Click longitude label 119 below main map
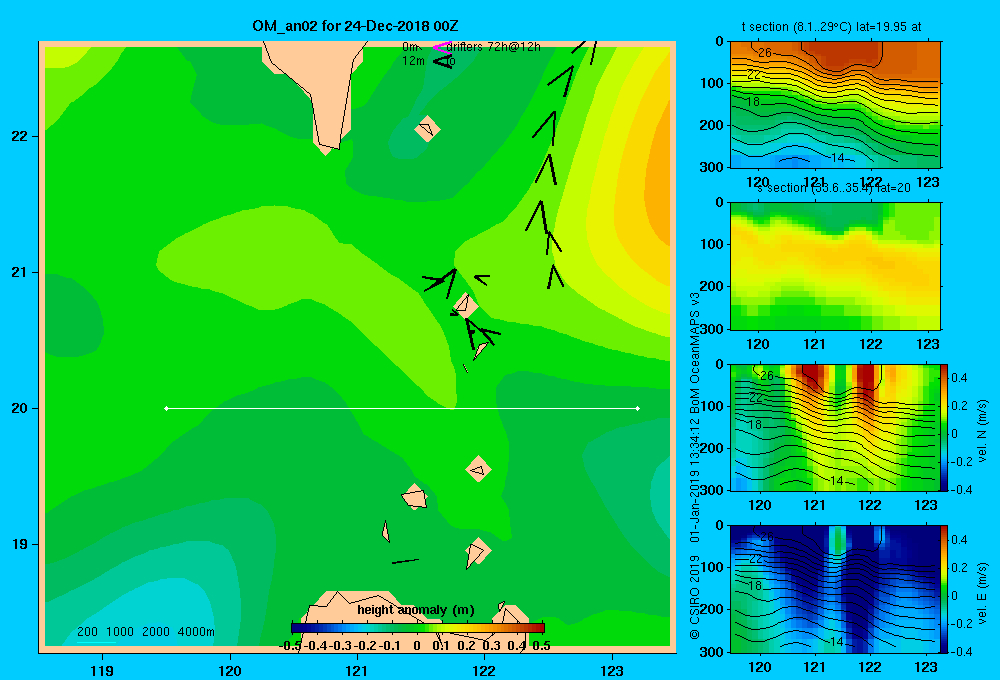The width and height of the screenshot is (1000, 680). (x=102, y=670)
